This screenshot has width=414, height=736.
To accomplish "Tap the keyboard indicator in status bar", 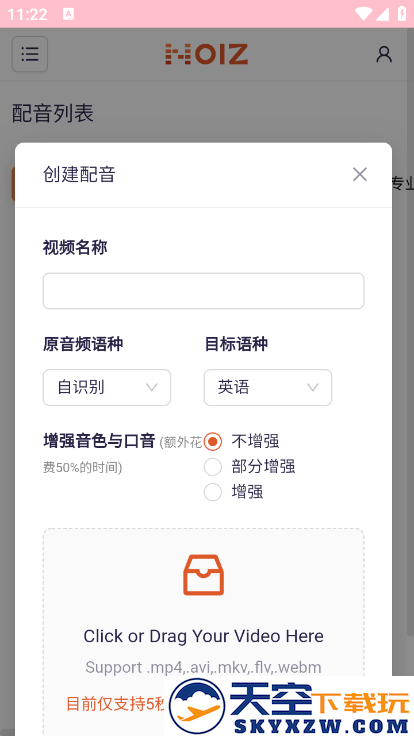I will (x=69, y=14).
